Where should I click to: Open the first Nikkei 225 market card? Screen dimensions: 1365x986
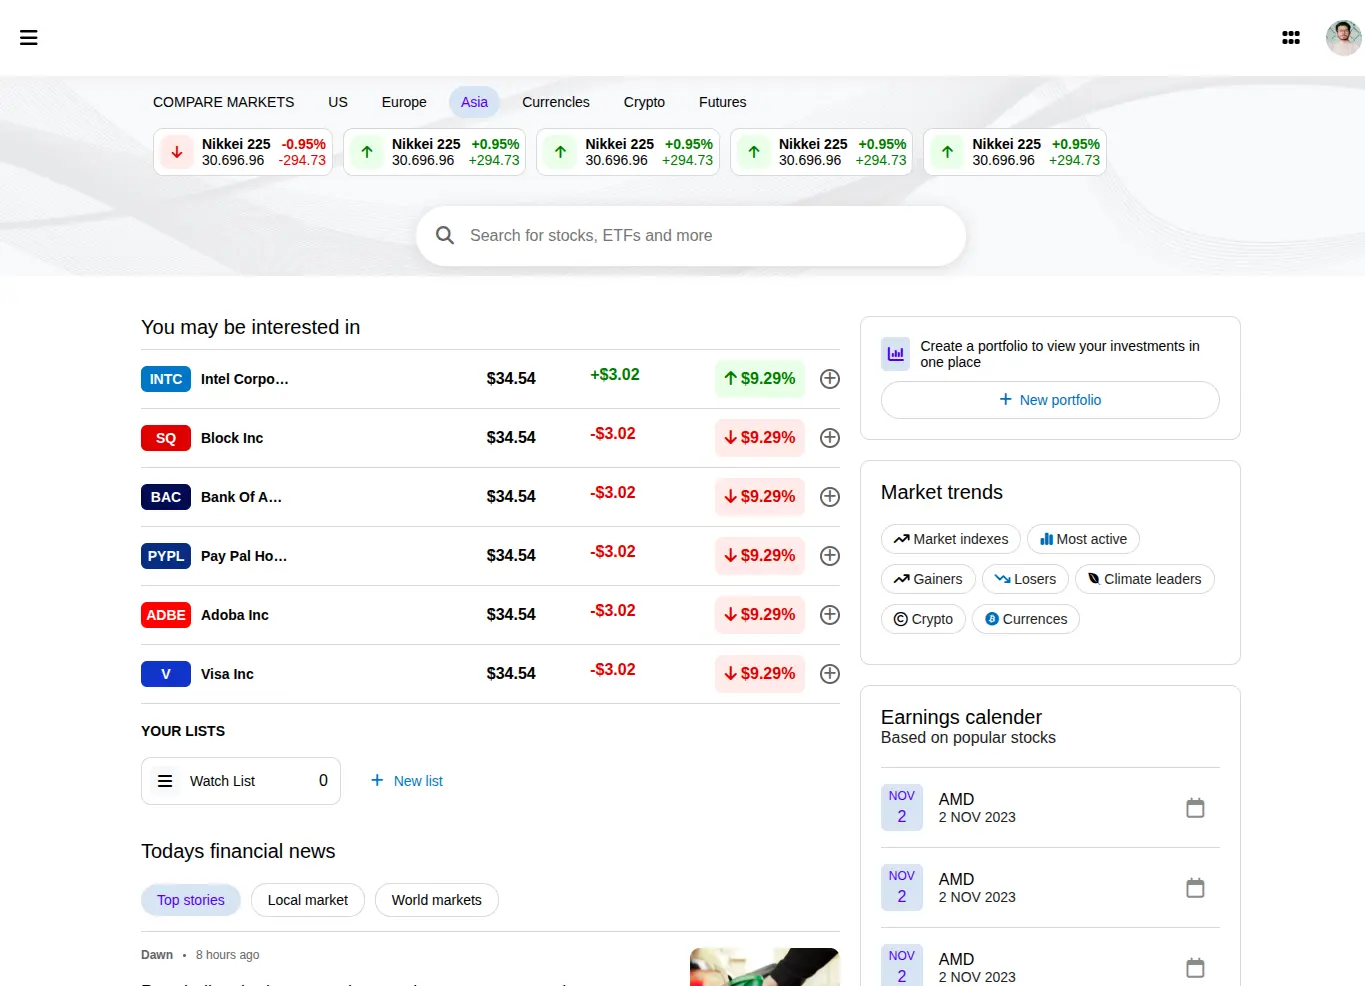tap(242, 151)
